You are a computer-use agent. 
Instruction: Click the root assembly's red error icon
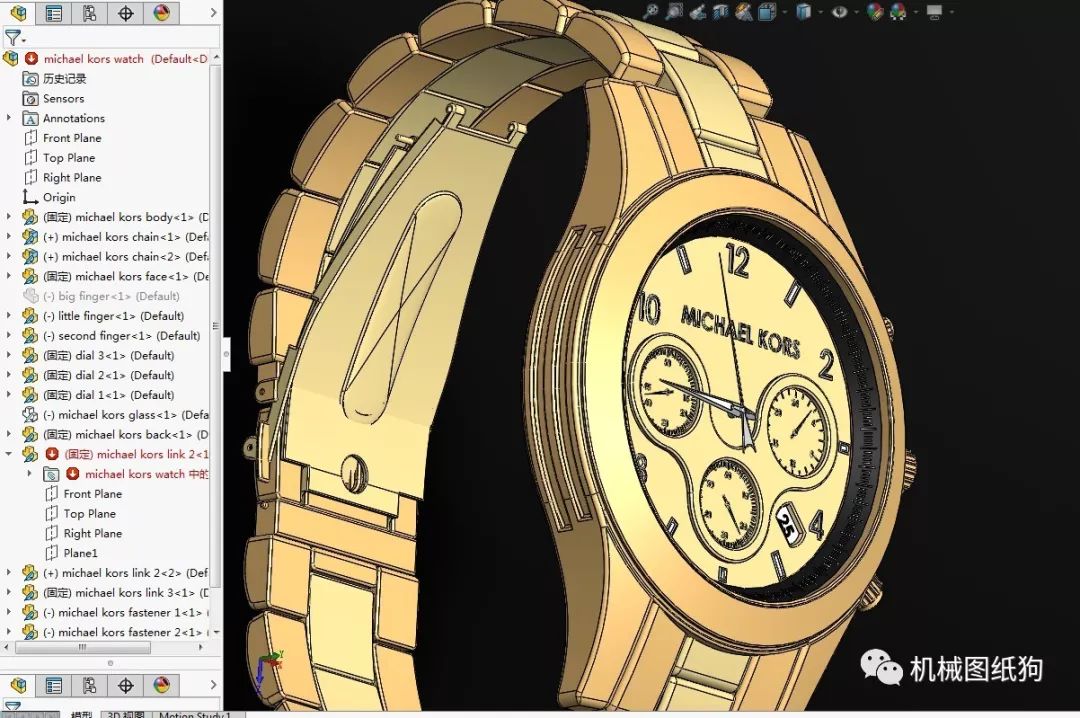pos(31,59)
